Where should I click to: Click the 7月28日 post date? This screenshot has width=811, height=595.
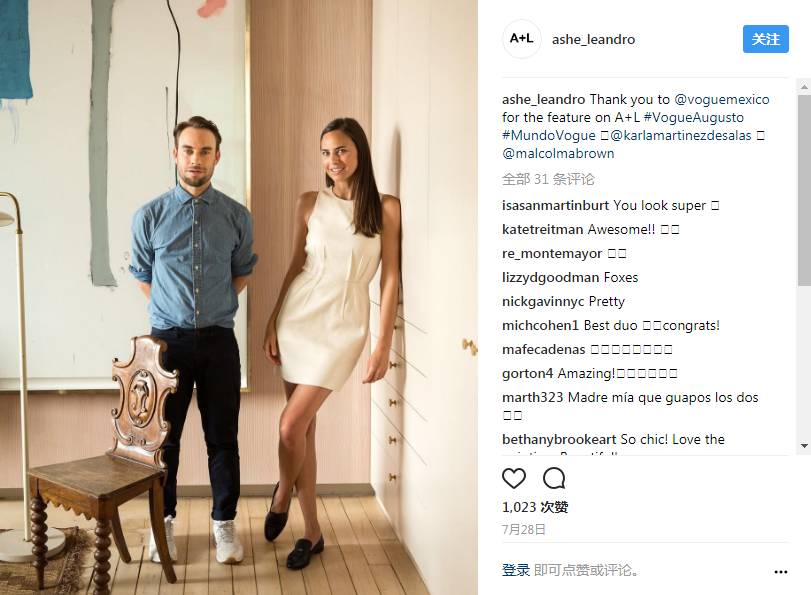click(523, 529)
